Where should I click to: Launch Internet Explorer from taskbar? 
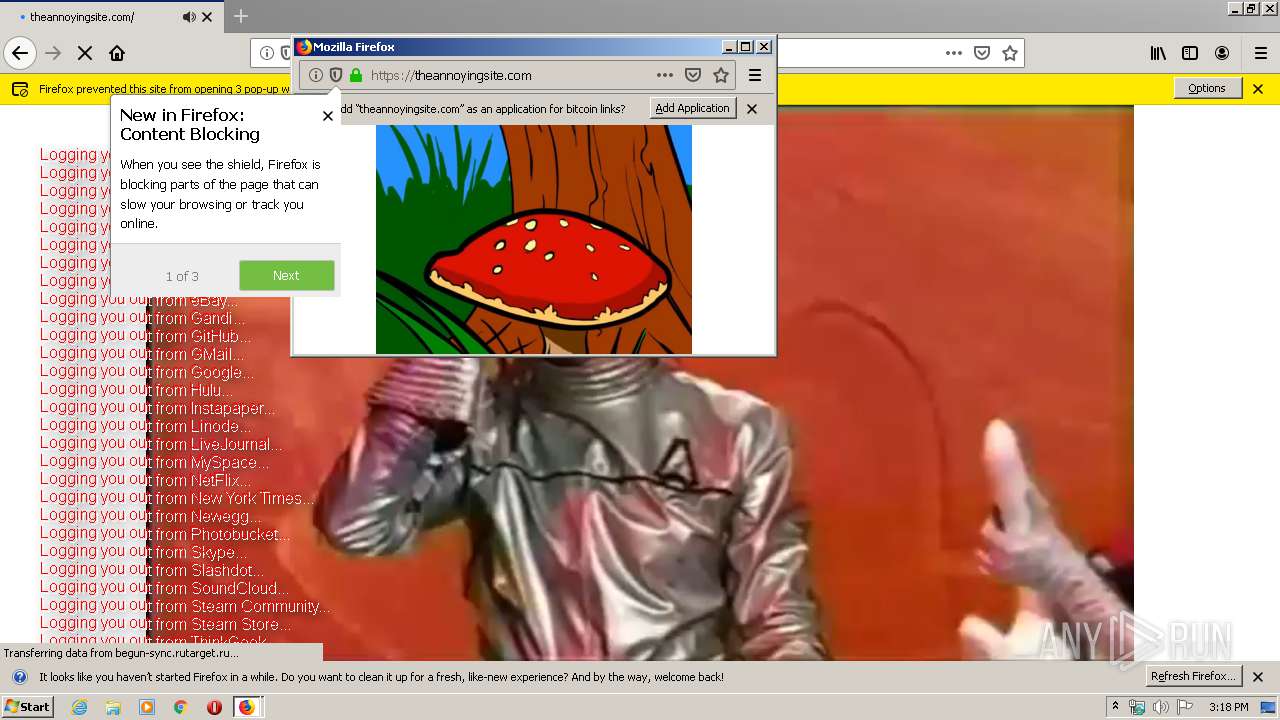click(79, 707)
